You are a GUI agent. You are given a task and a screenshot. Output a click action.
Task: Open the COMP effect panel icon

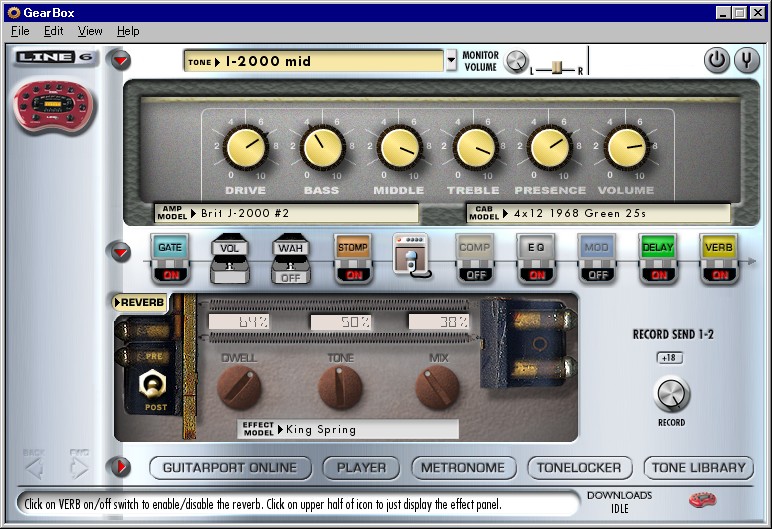point(475,247)
